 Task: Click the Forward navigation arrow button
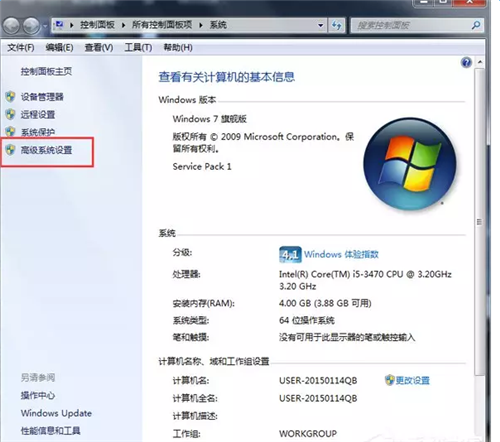pos(31,26)
